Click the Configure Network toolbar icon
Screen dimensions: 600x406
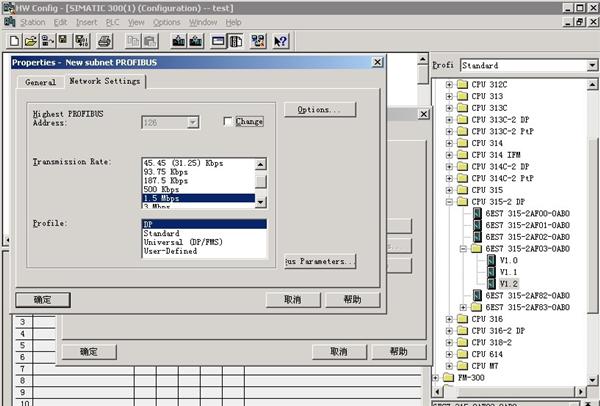(258, 41)
